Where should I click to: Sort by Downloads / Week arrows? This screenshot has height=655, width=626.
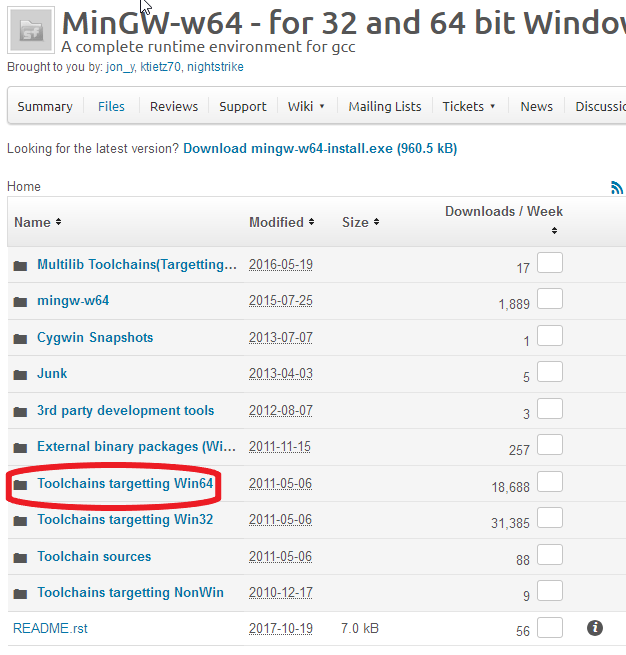[x=554, y=231]
